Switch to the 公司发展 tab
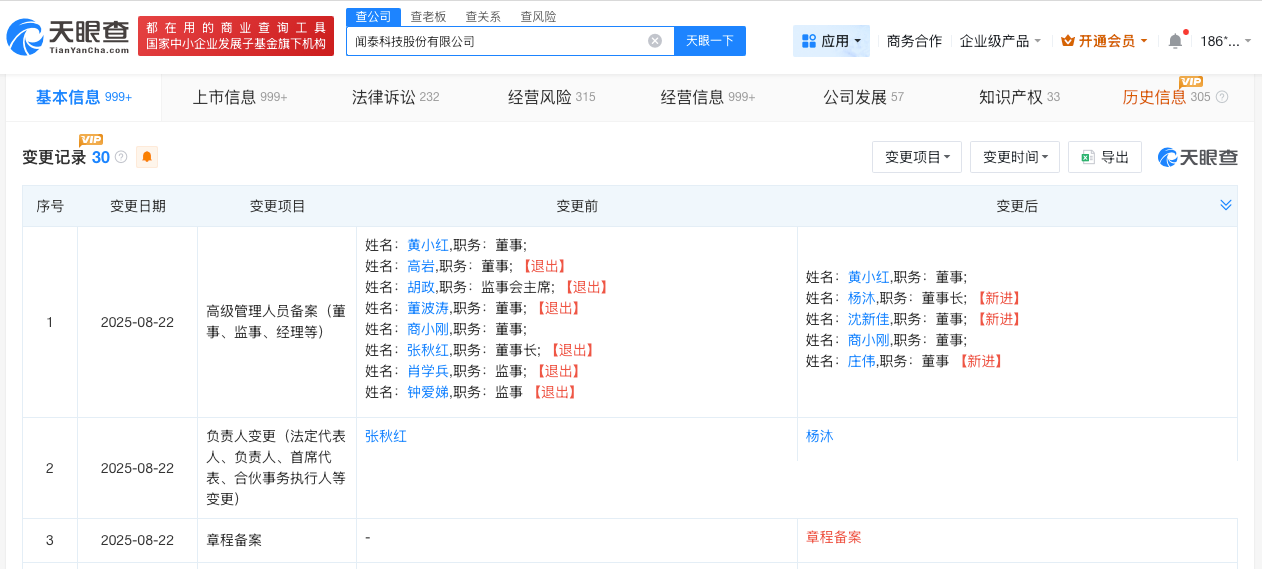The image size is (1262, 569). pyautogui.click(x=863, y=97)
